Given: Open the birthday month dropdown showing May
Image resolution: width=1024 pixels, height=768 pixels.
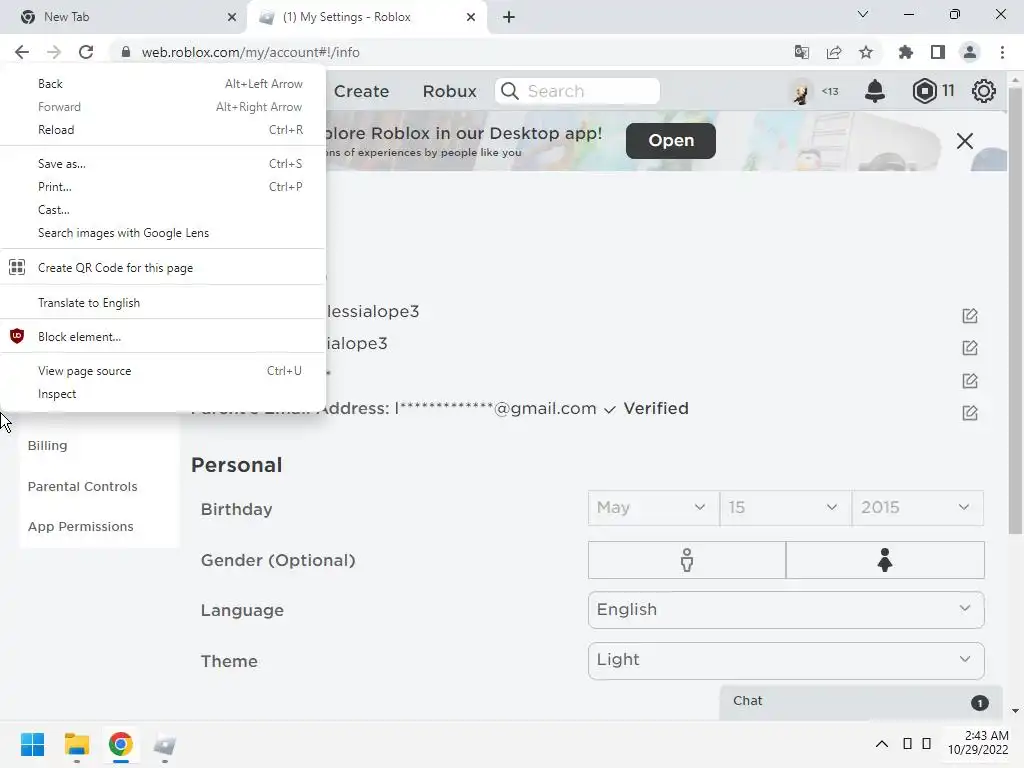Looking at the screenshot, I should [653, 507].
